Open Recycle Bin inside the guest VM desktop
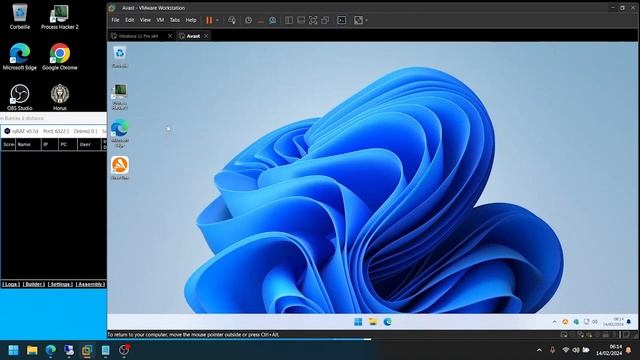640x360 pixels. coord(120,57)
